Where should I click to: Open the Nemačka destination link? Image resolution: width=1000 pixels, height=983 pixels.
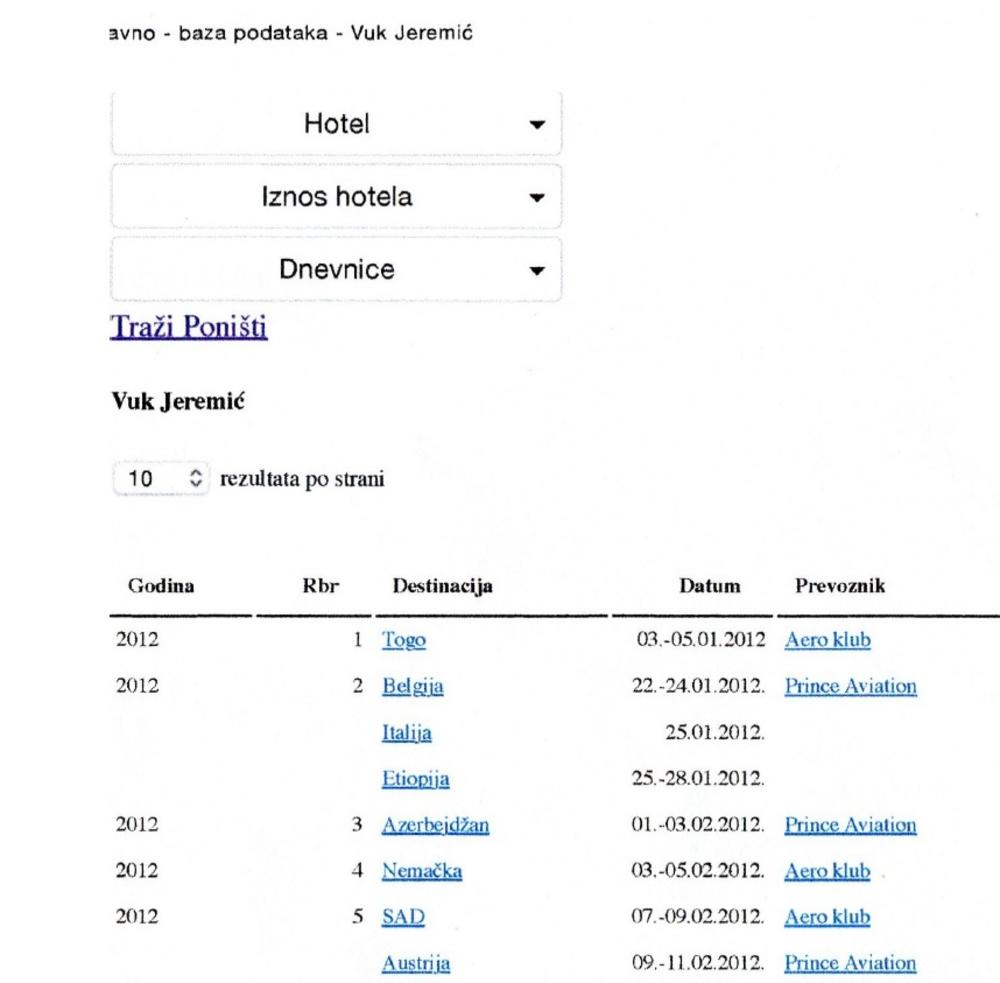click(422, 872)
